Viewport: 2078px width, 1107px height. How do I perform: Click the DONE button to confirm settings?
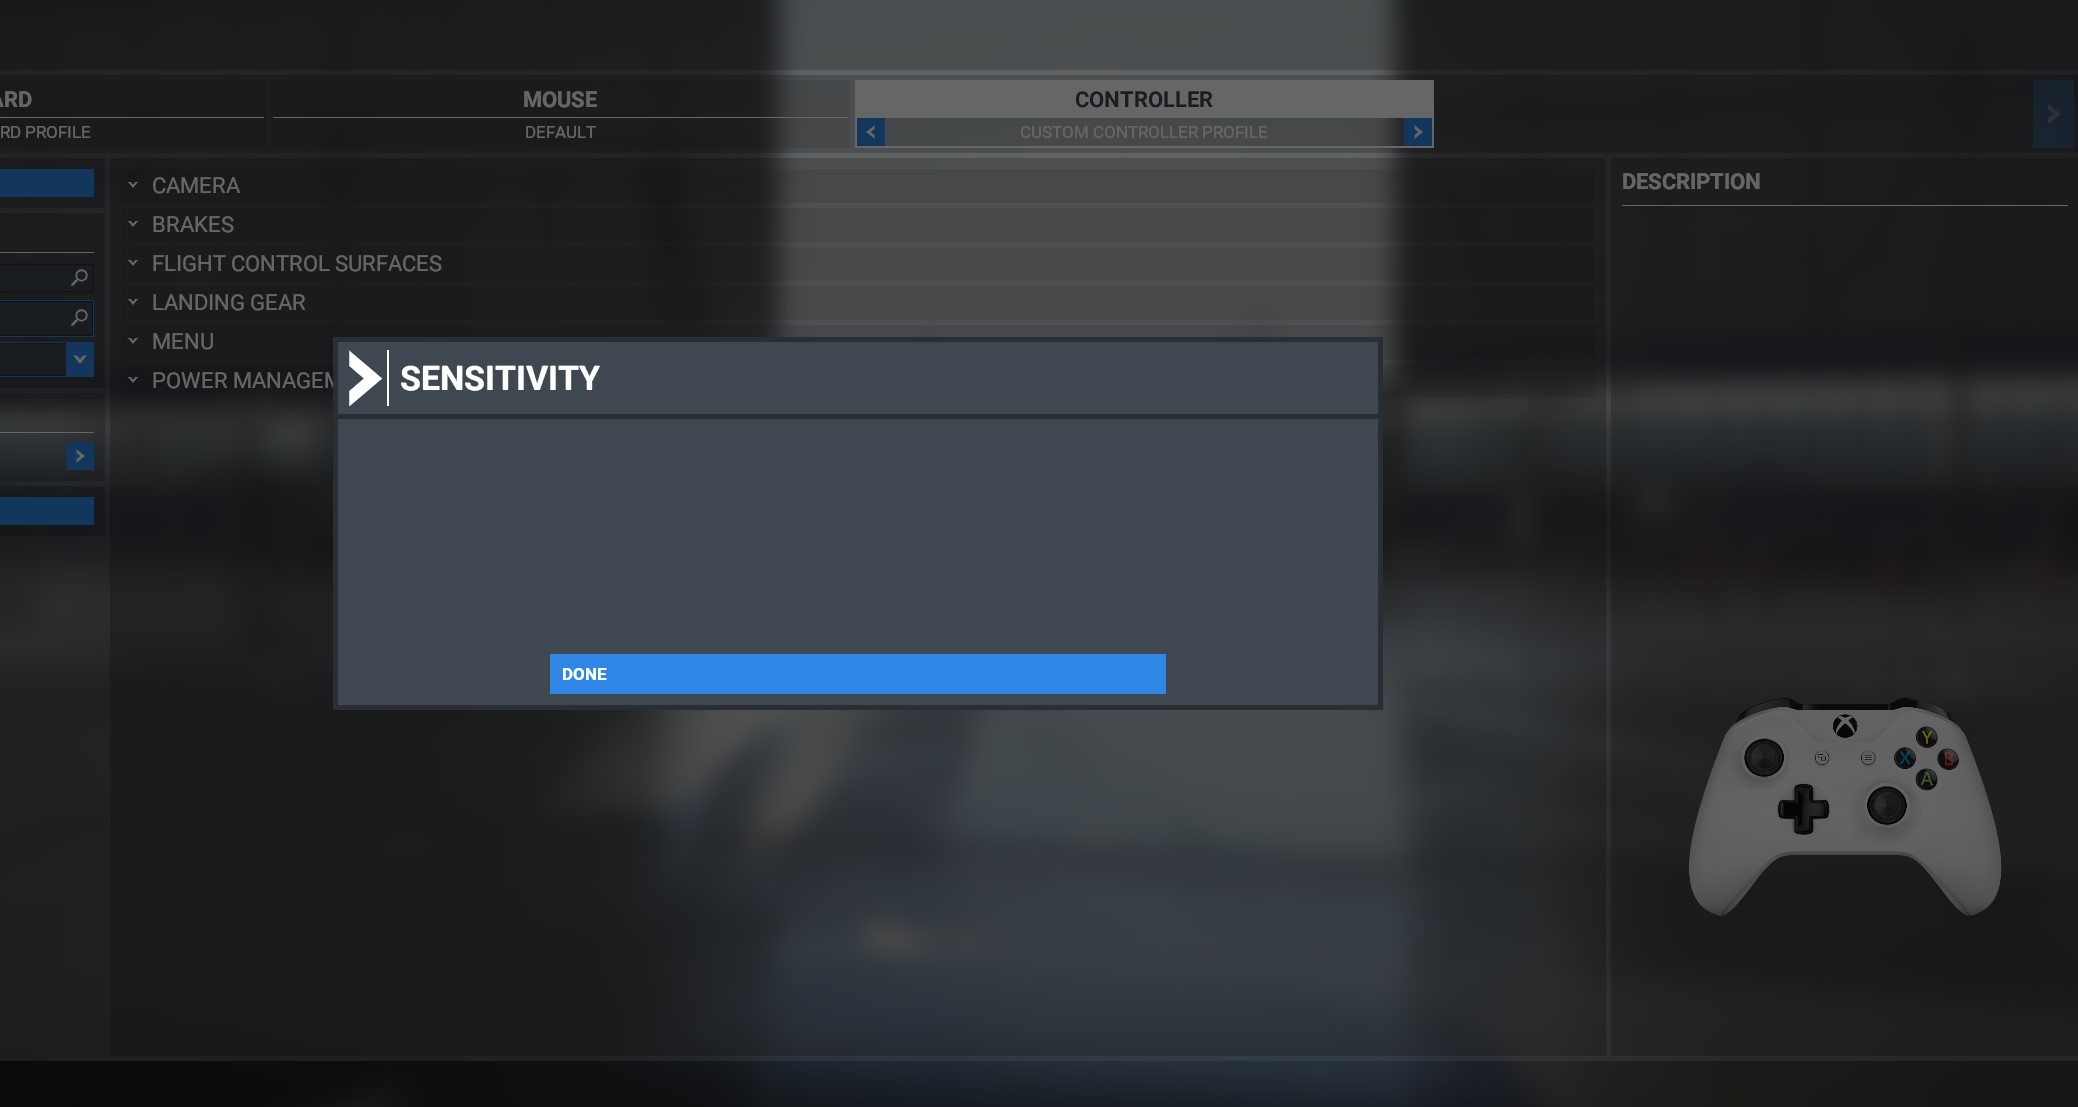[x=858, y=674]
